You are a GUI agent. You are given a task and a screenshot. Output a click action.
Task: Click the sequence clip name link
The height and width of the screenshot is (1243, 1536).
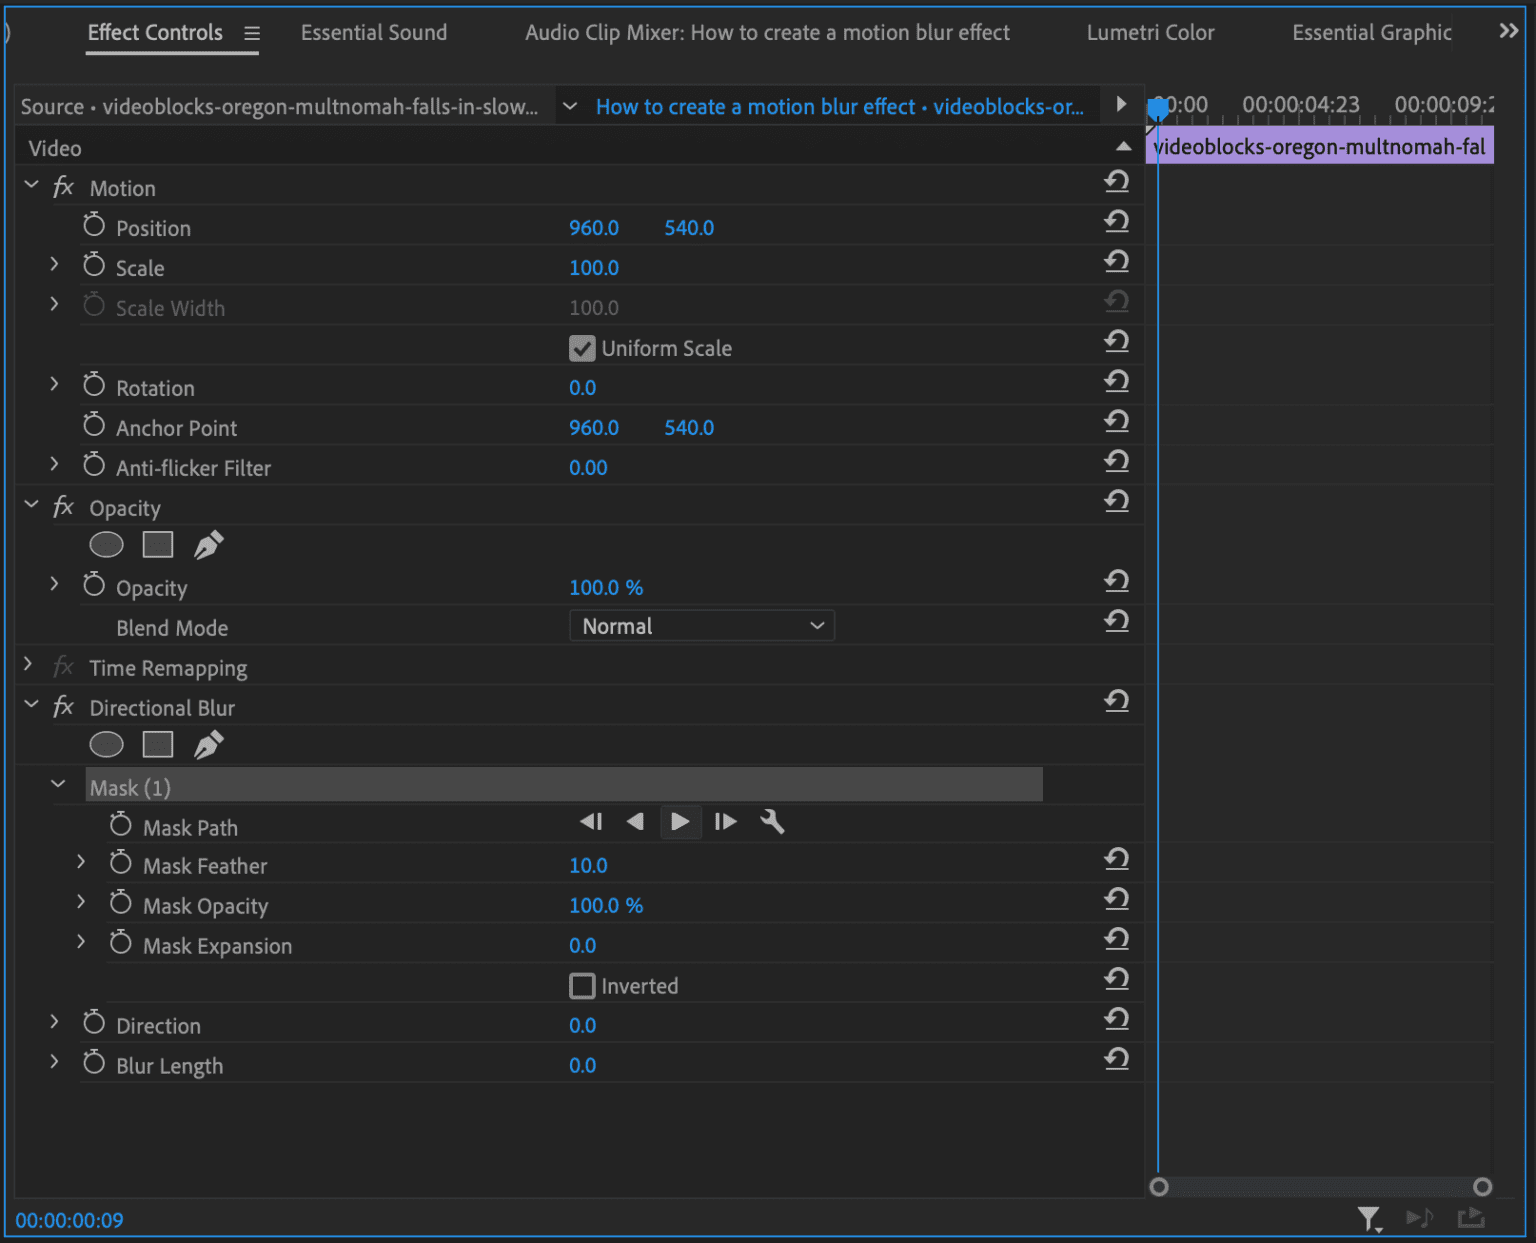(840, 107)
